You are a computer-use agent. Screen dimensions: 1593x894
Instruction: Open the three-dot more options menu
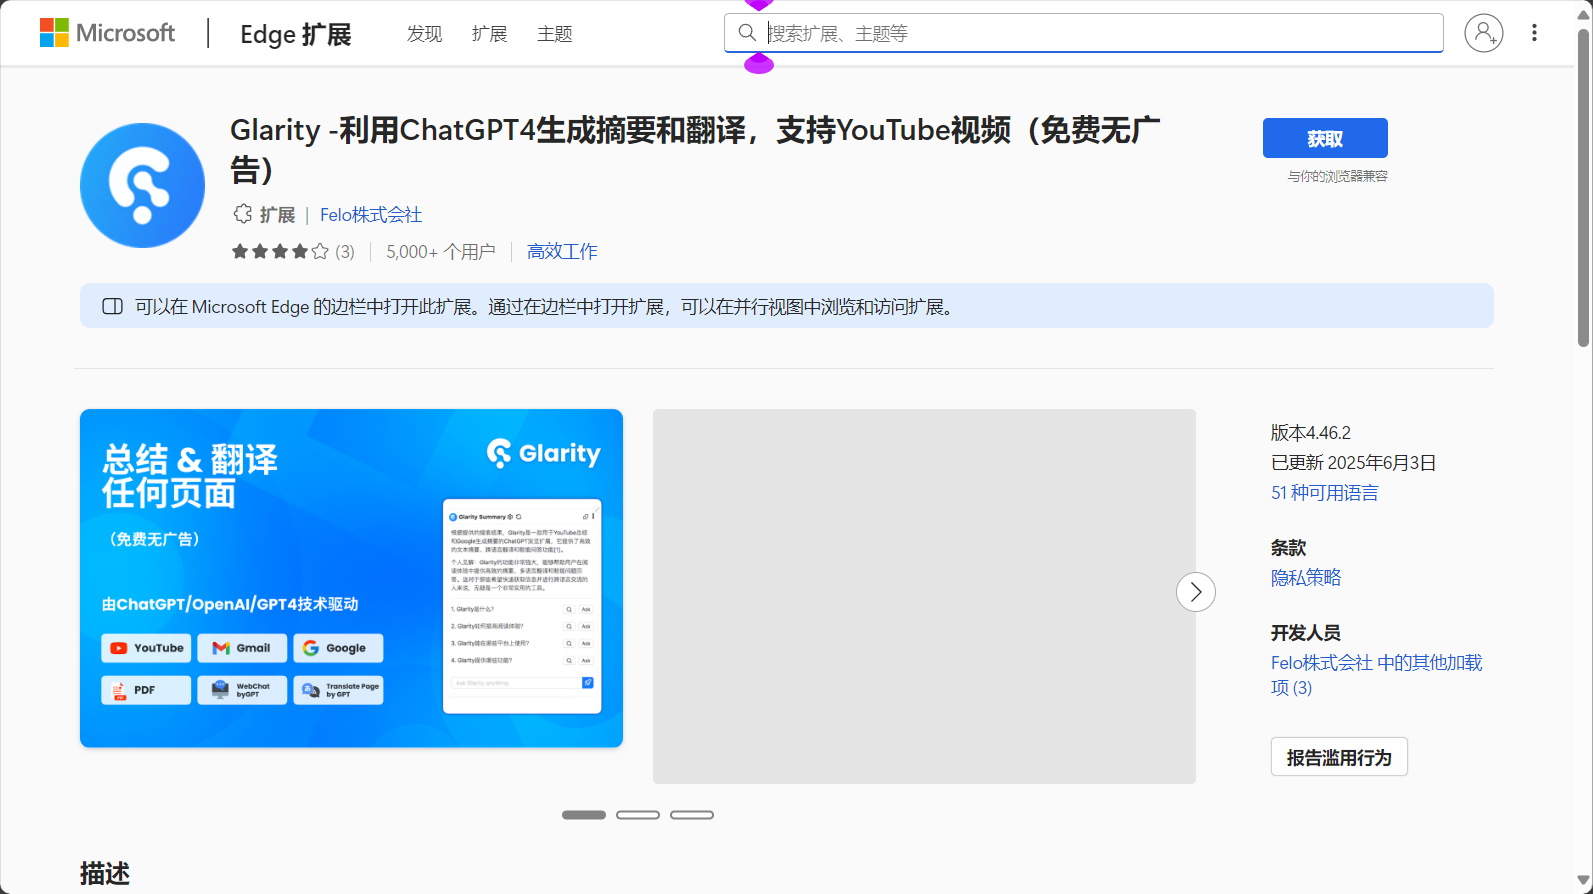[1534, 33]
